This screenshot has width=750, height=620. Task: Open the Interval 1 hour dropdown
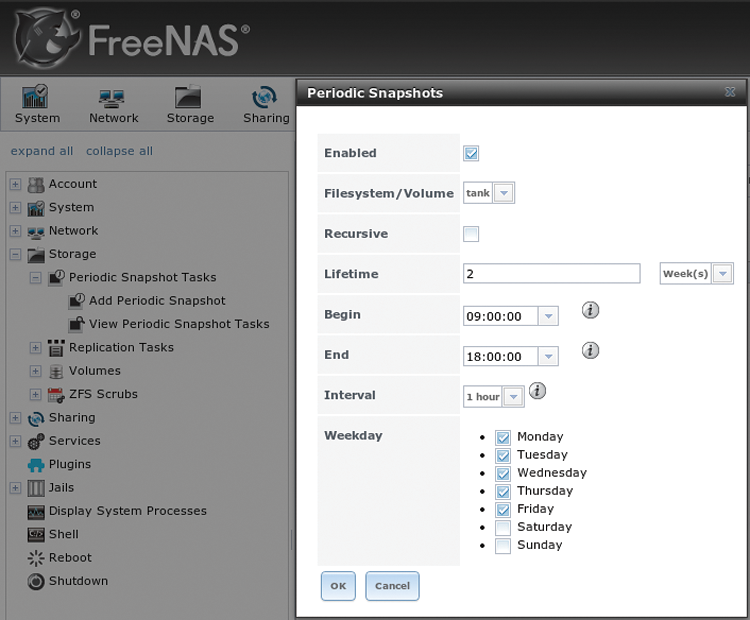(494, 397)
